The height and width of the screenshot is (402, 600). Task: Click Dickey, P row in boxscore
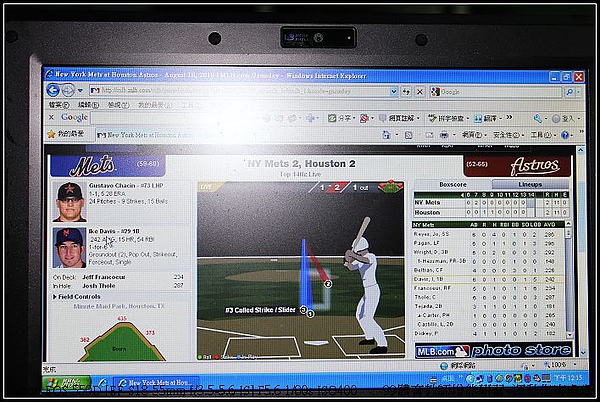(488, 334)
